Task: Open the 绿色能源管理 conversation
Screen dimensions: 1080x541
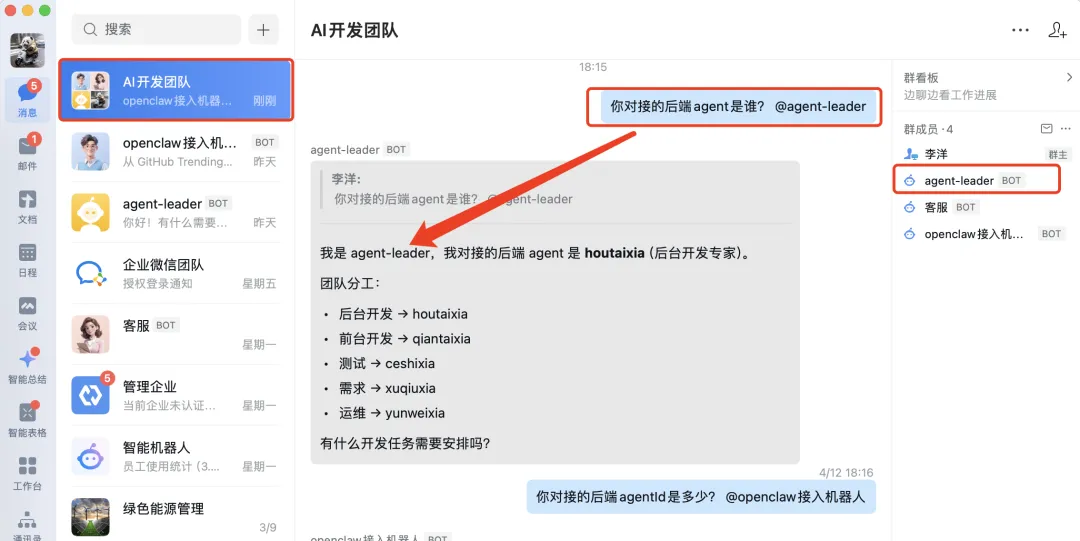Action: (x=176, y=517)
